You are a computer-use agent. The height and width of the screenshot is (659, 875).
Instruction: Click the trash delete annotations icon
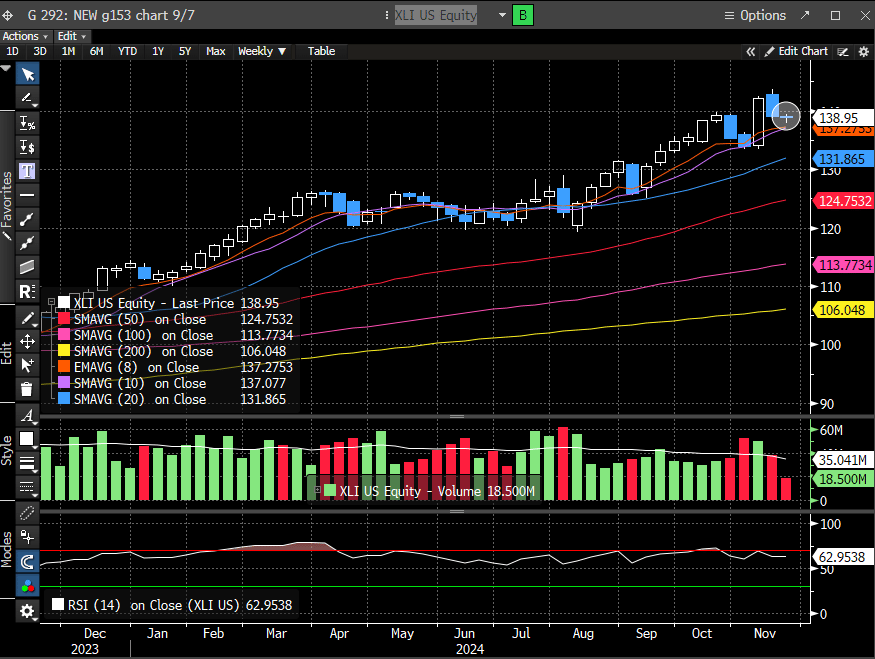(27, 389)
